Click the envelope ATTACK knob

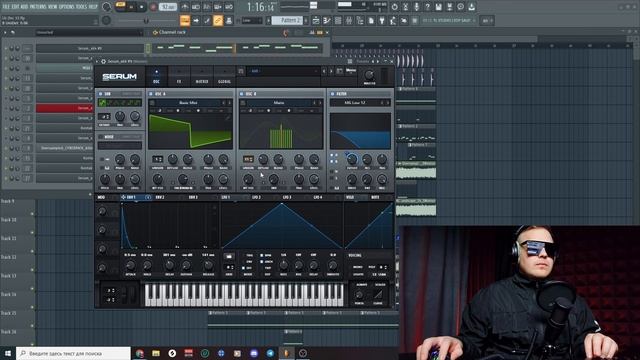130,266
